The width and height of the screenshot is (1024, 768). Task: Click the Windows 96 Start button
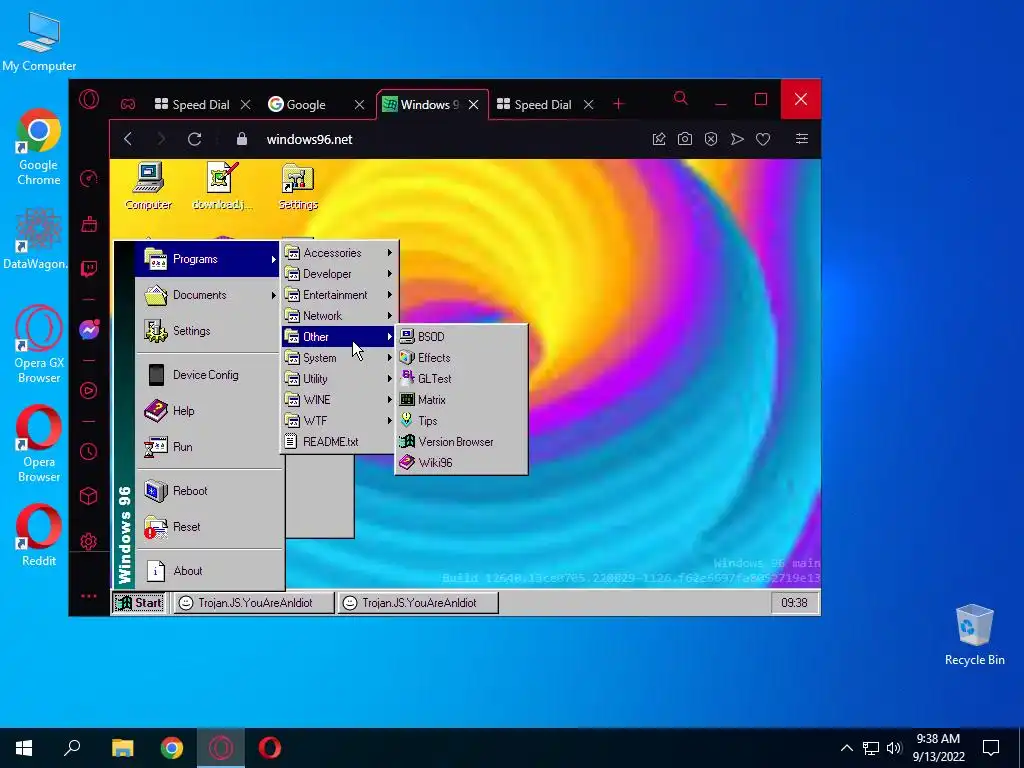pos(139,603)
